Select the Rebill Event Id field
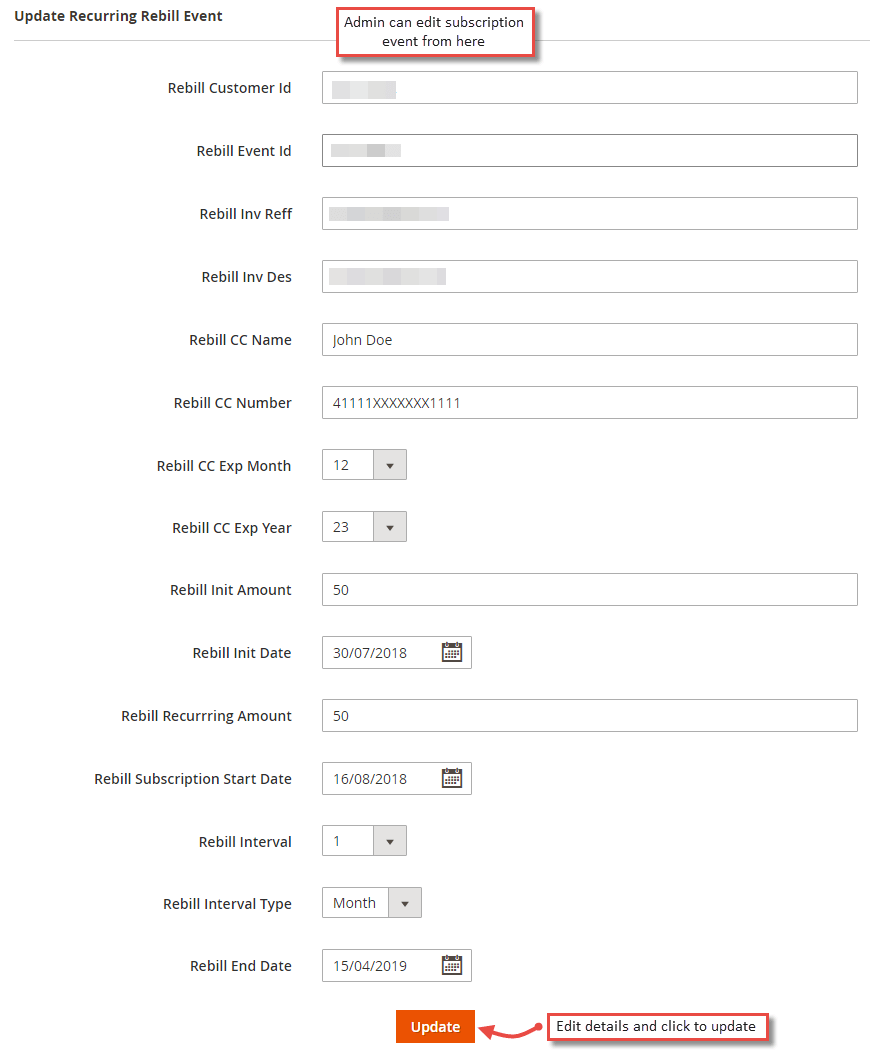 tap(588, 150)
